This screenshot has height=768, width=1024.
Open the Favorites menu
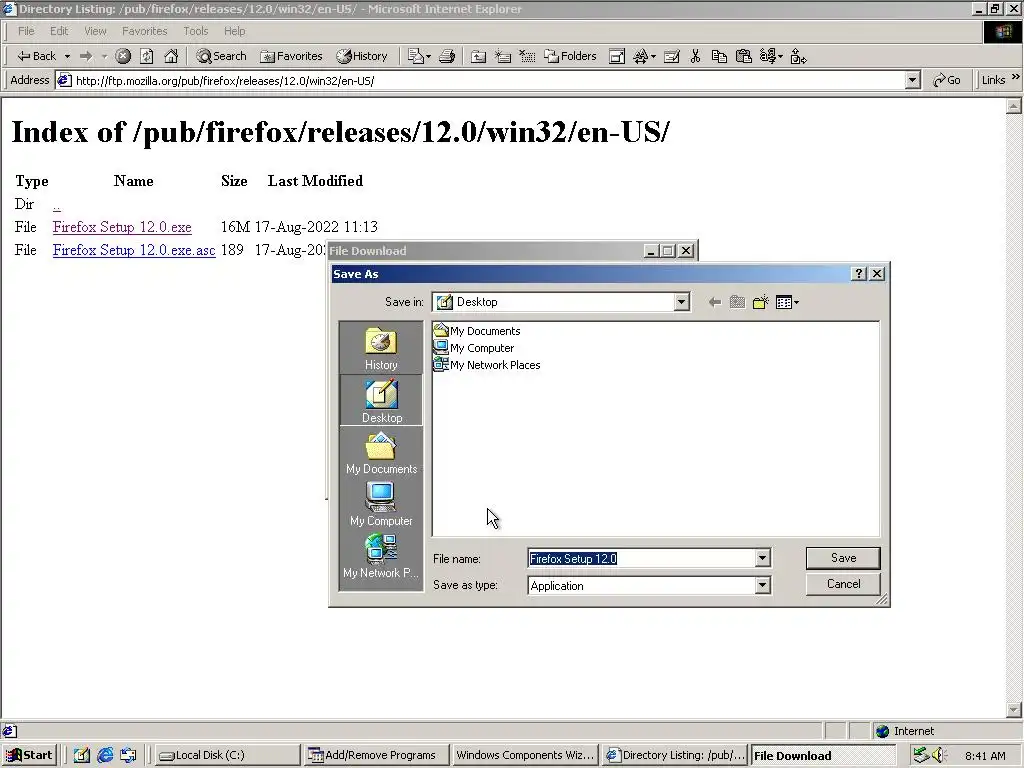pyautogui.click(x=144, y=31)
